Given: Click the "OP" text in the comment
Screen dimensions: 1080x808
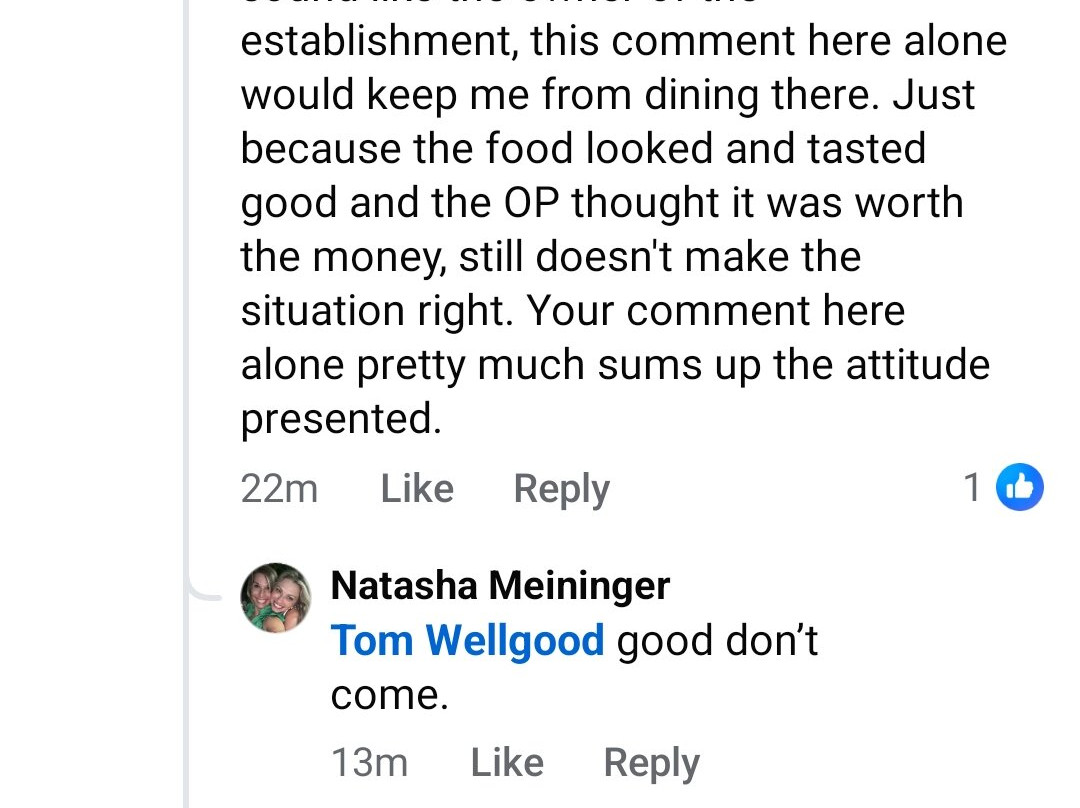Looking at the screenshot, I should [x=531, y=203].
